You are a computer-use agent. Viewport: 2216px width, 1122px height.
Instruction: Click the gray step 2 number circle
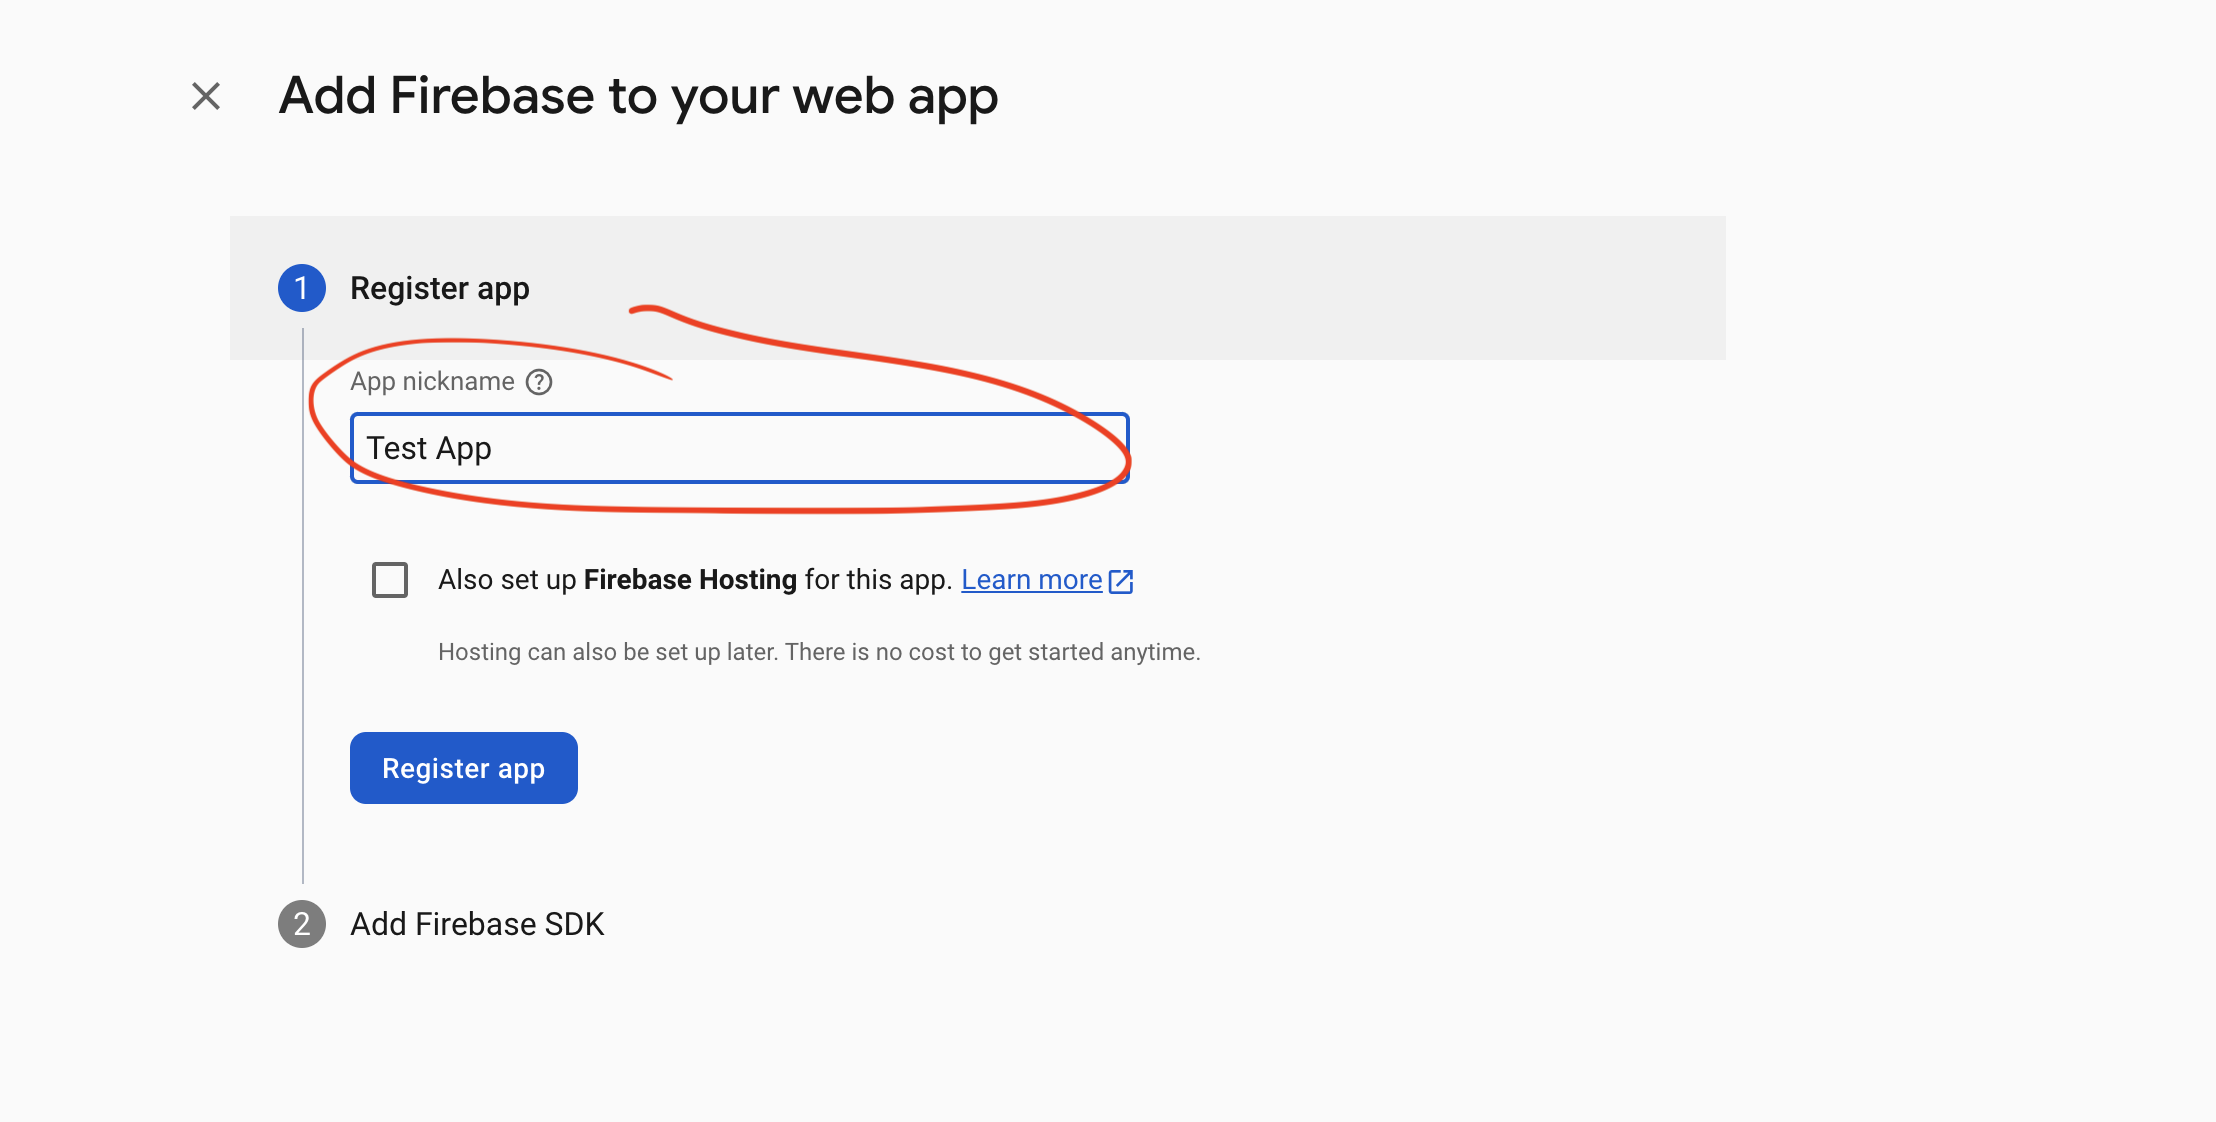pos(301,924)
